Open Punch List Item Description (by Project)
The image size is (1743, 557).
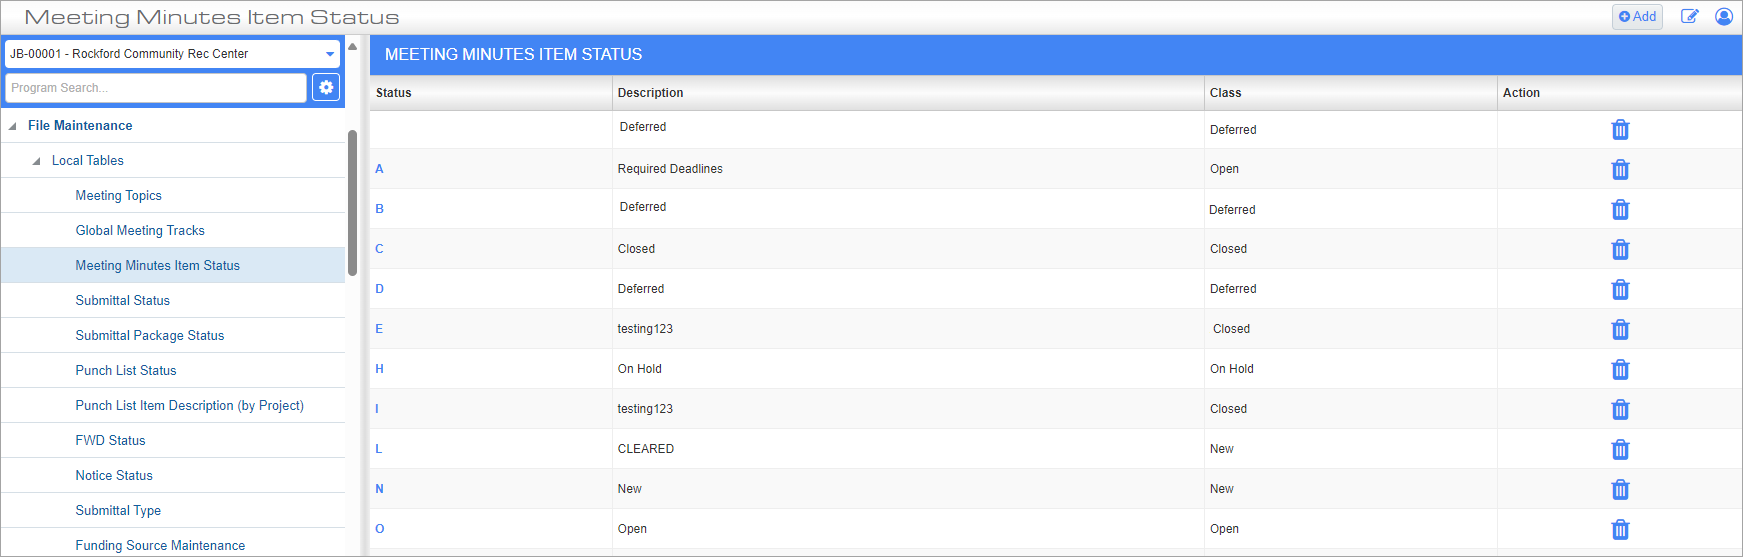(x=190, y=406)
